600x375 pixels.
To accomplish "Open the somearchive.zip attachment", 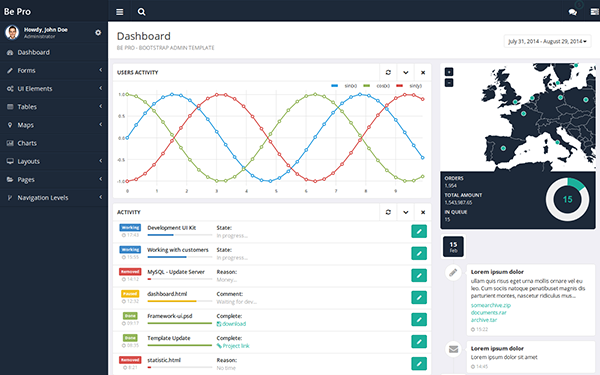I will 491,305.
